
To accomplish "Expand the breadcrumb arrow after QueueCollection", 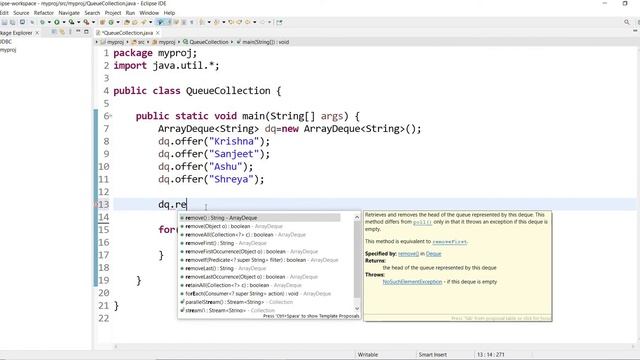I will [x=232, y=42].
